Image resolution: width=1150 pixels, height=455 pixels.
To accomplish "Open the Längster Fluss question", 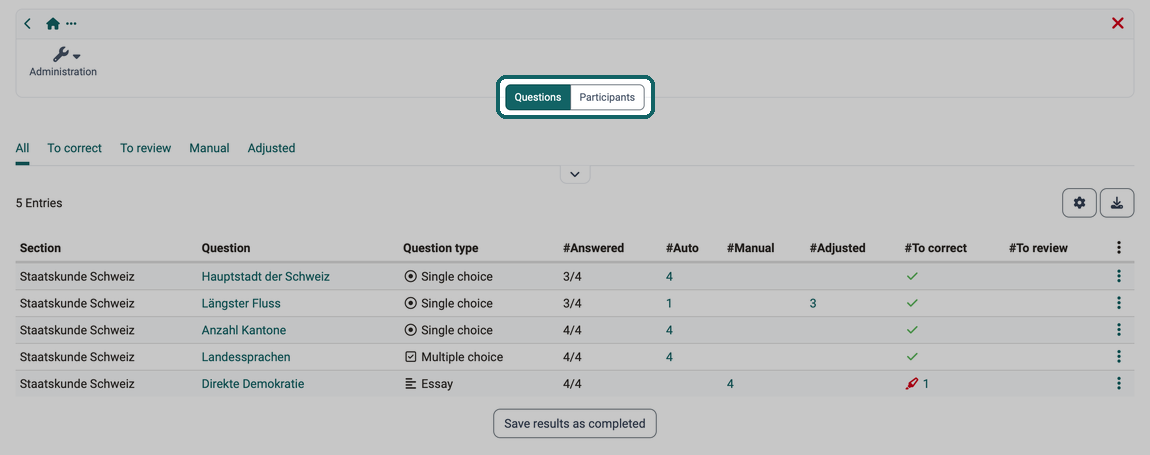I will coord(241,303).
